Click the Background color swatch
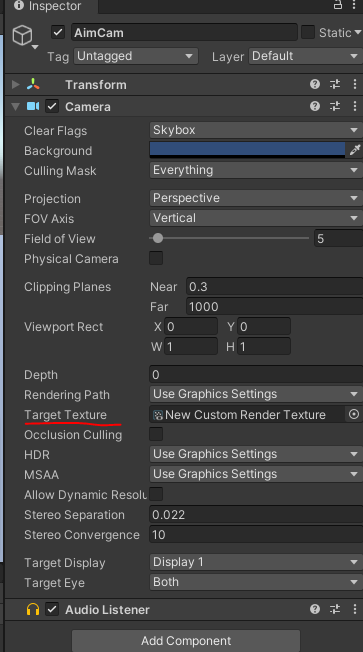 coord(247,150)
